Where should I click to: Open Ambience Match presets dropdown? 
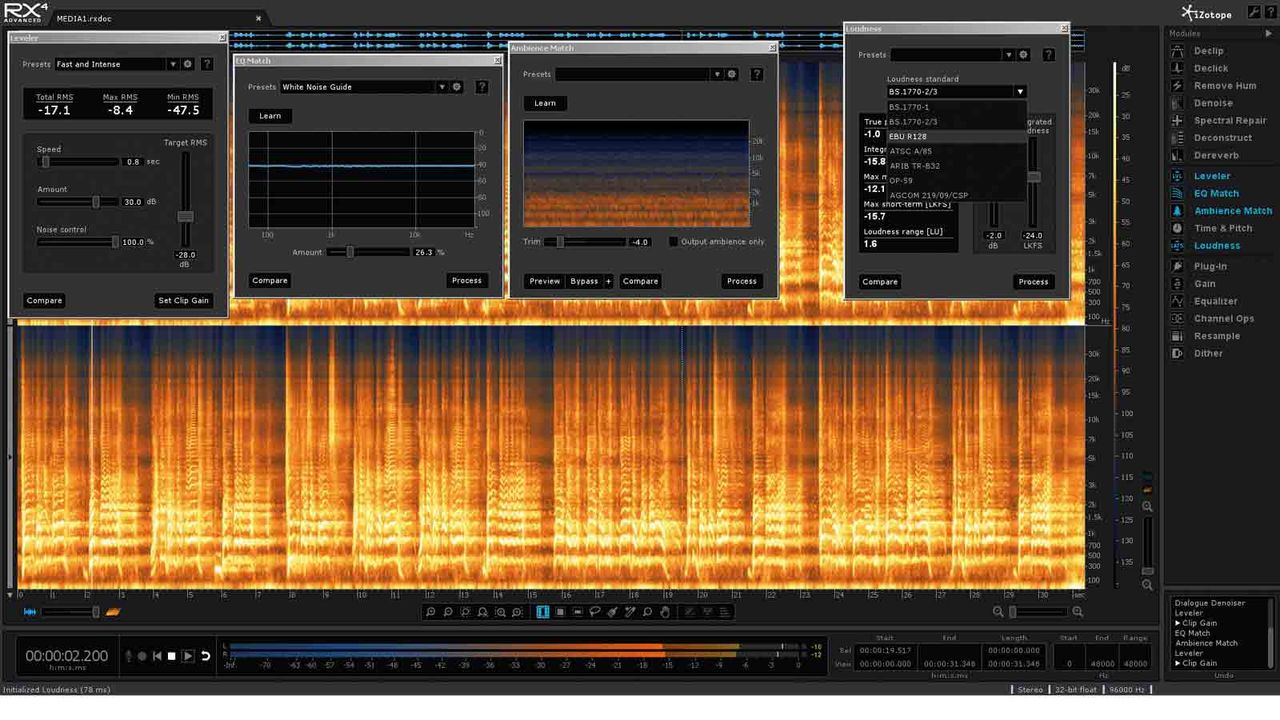(x=639, y=74)
